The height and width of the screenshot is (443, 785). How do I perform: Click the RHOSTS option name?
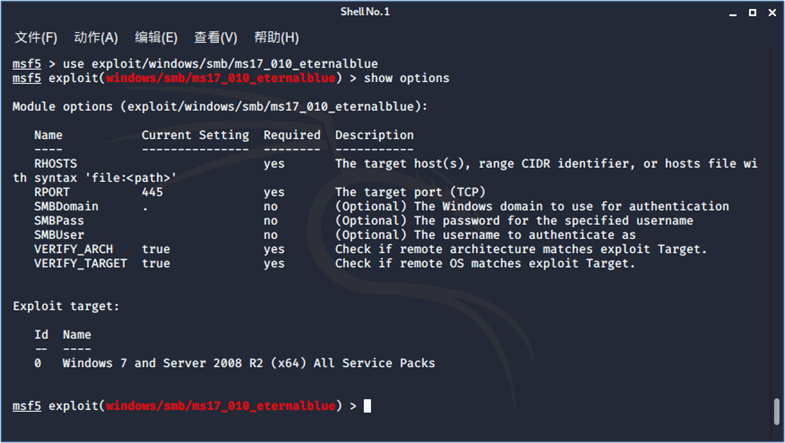pos(56,163)
